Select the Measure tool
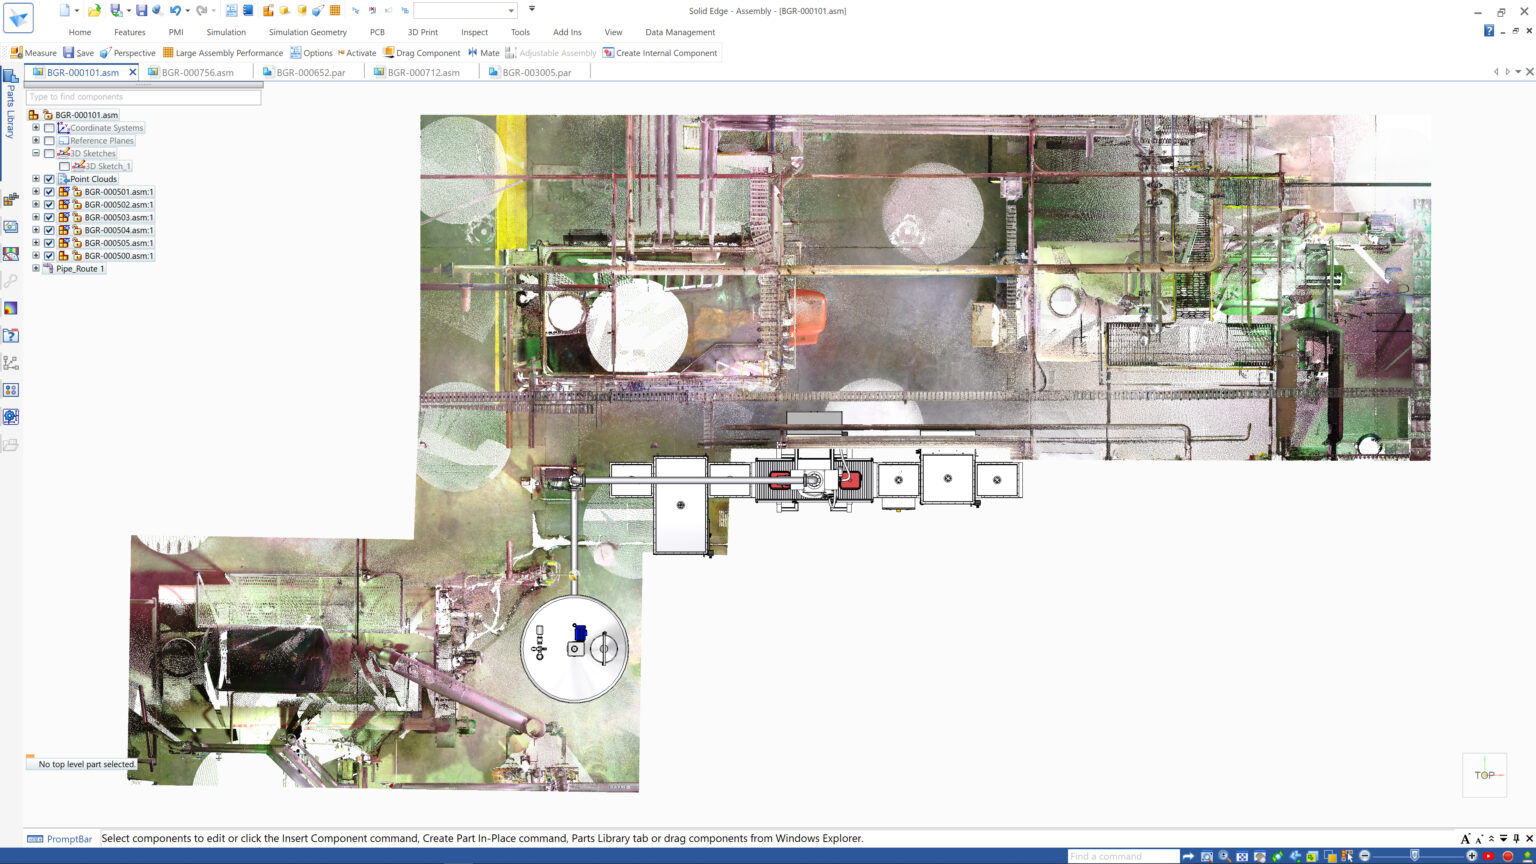This screenshot has width=1536, height=864. (x=36, y=53)
